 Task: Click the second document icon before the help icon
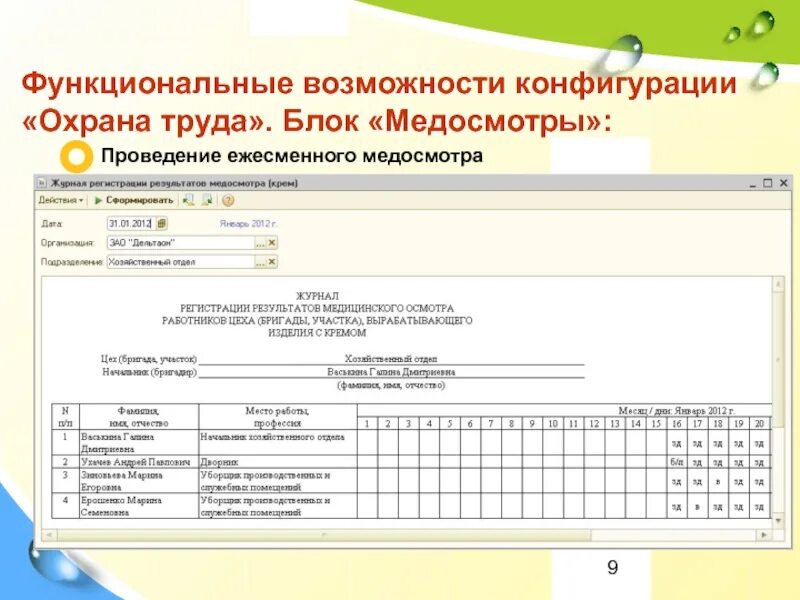click(x=207, y=201)
